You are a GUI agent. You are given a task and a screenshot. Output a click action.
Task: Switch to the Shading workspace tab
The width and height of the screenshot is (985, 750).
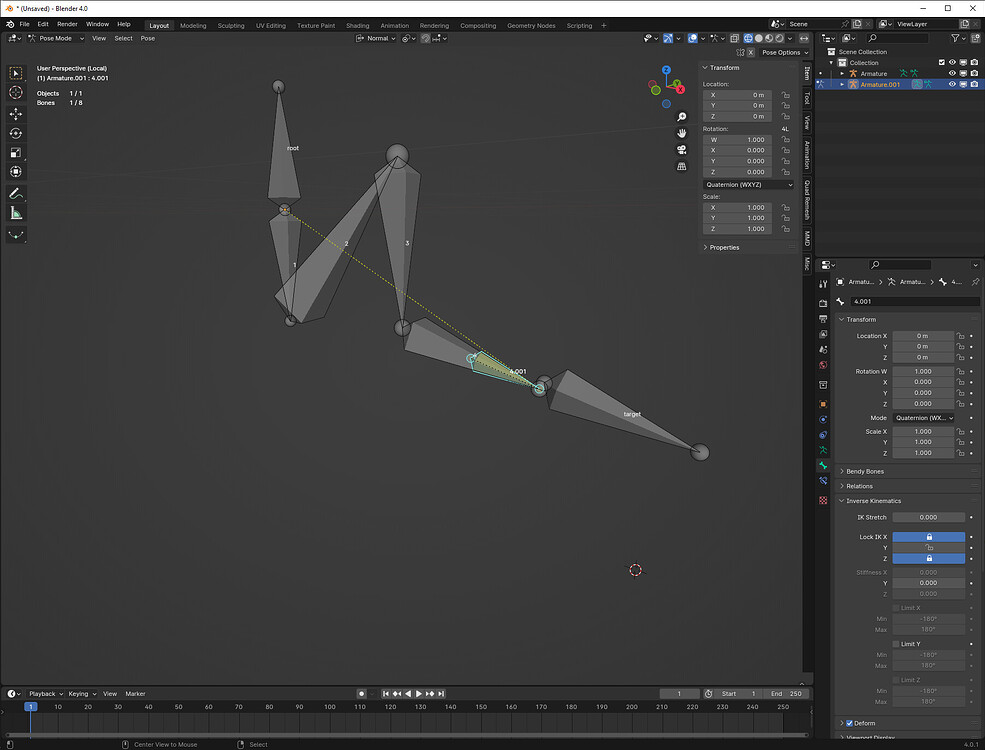[357, 26]
